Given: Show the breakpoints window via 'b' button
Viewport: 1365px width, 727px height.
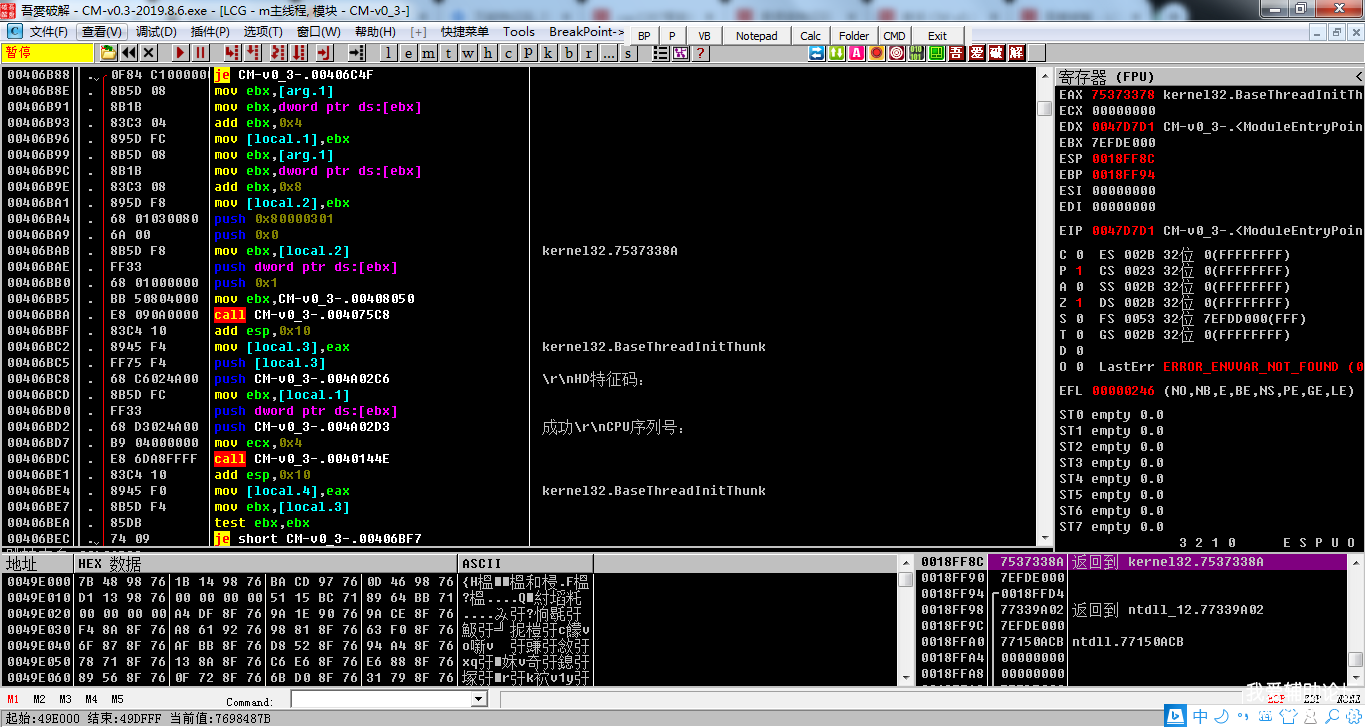Looking at the screenshot, I should pos(568,53).
